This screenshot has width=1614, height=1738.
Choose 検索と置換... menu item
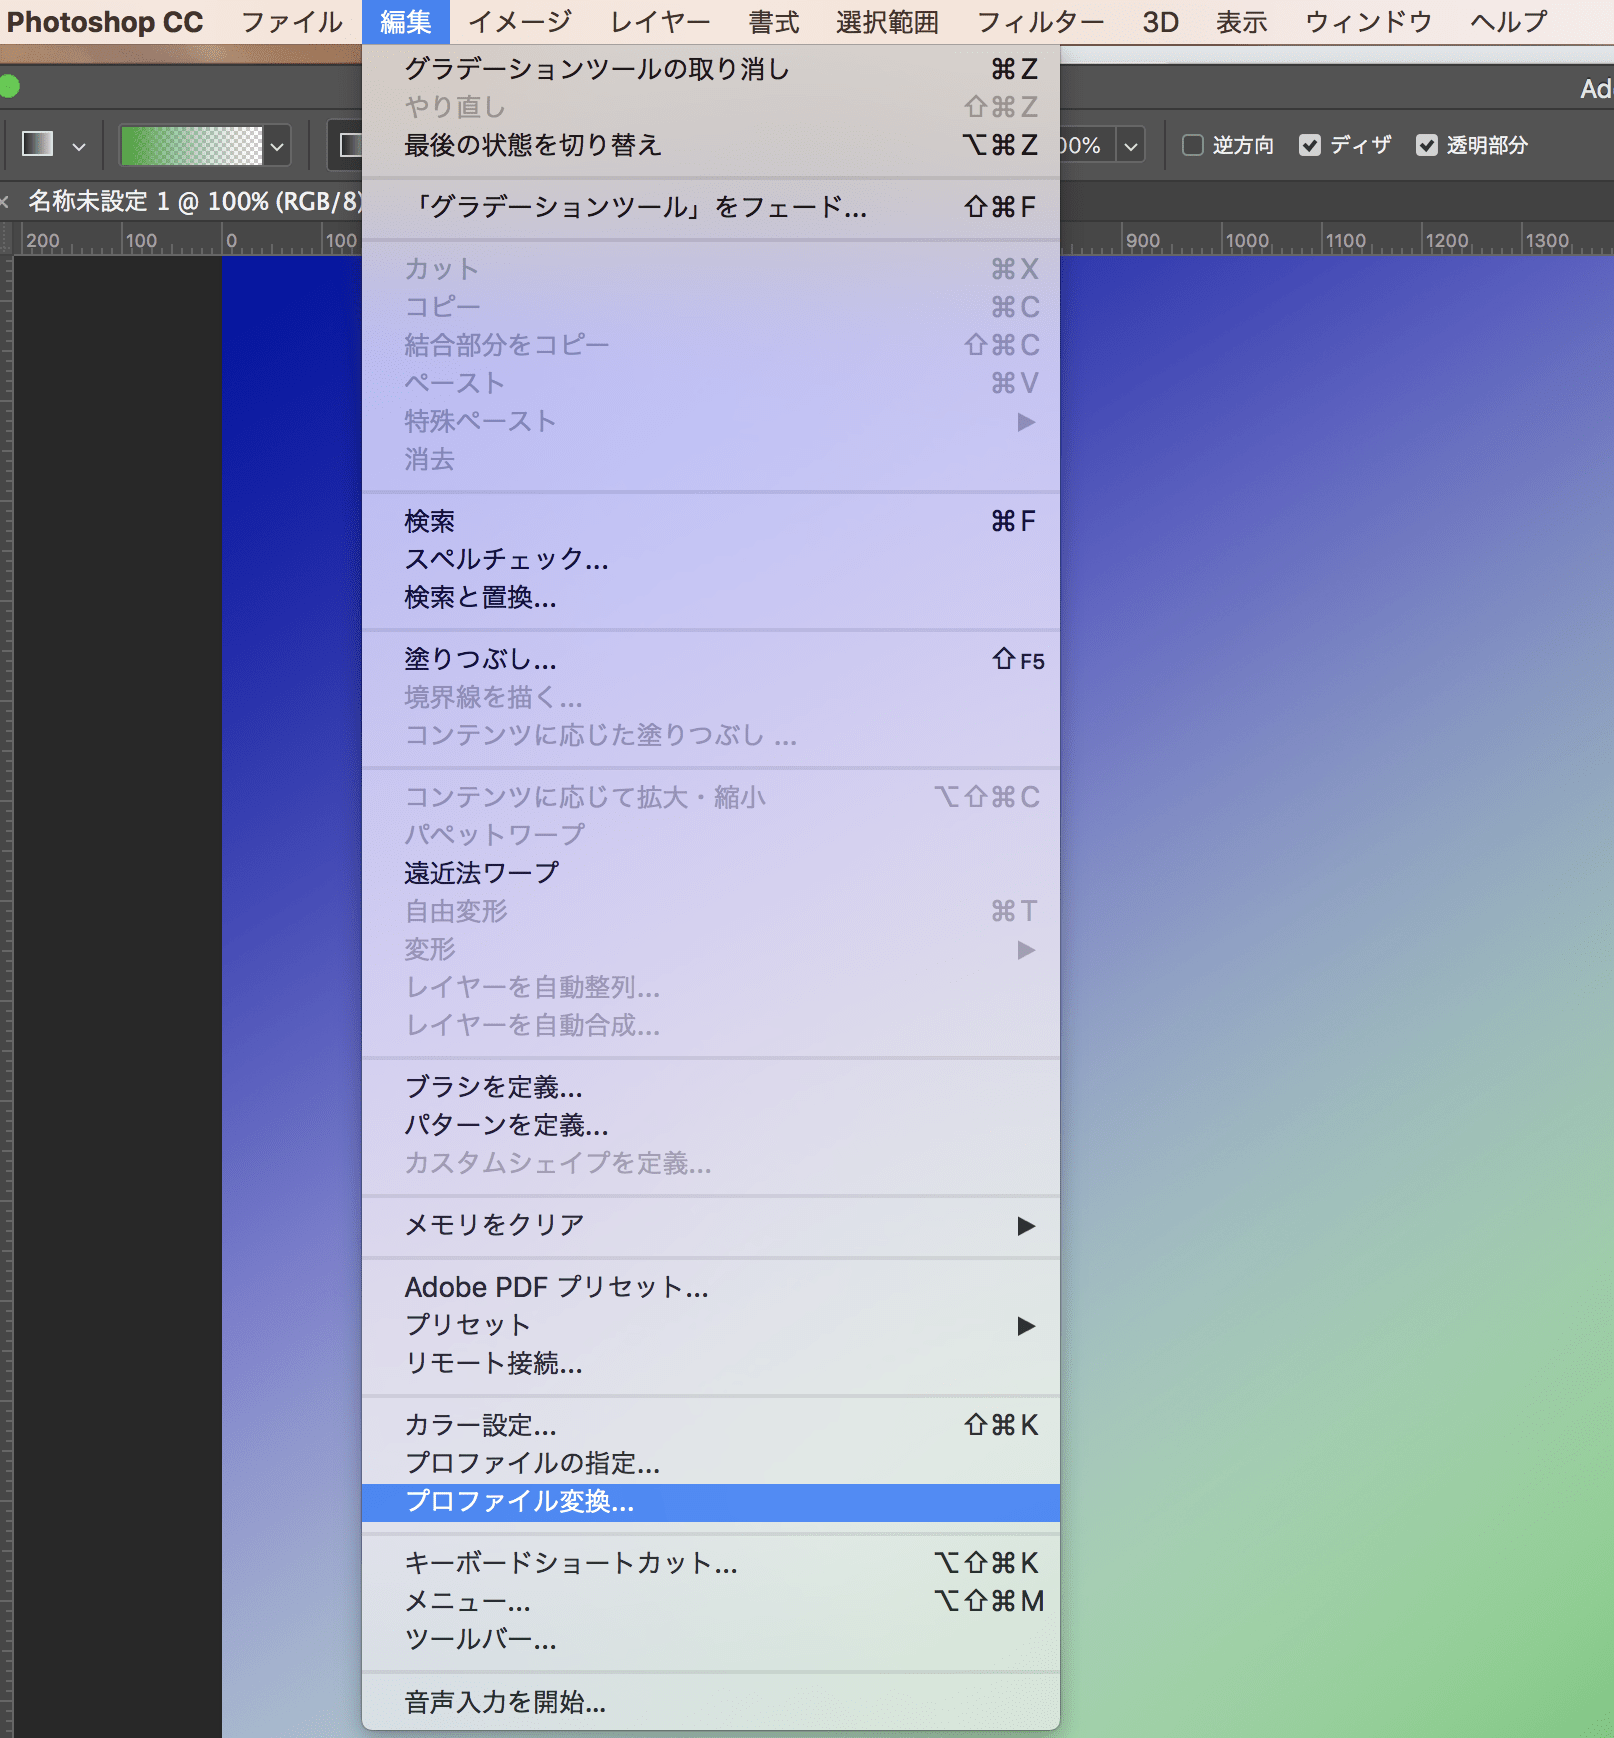(711, 597)
